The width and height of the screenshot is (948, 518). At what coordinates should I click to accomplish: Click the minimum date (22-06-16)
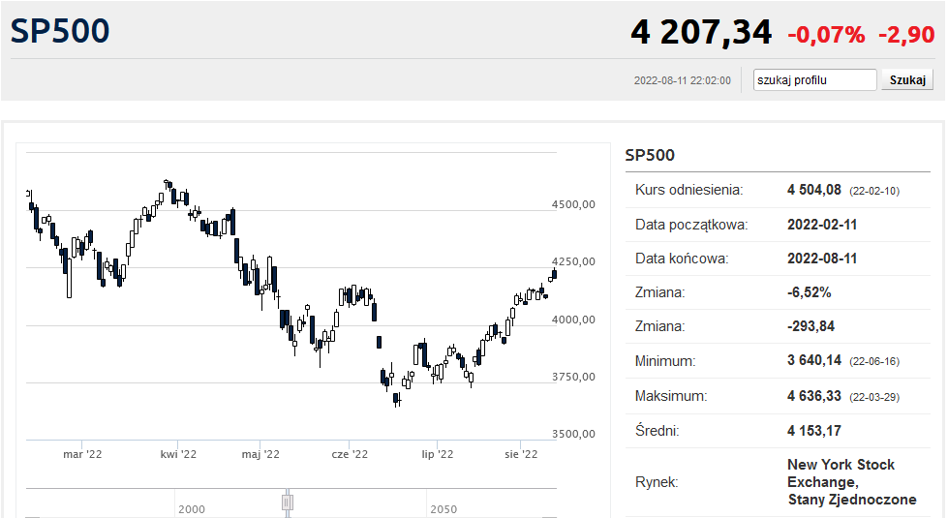874,361
